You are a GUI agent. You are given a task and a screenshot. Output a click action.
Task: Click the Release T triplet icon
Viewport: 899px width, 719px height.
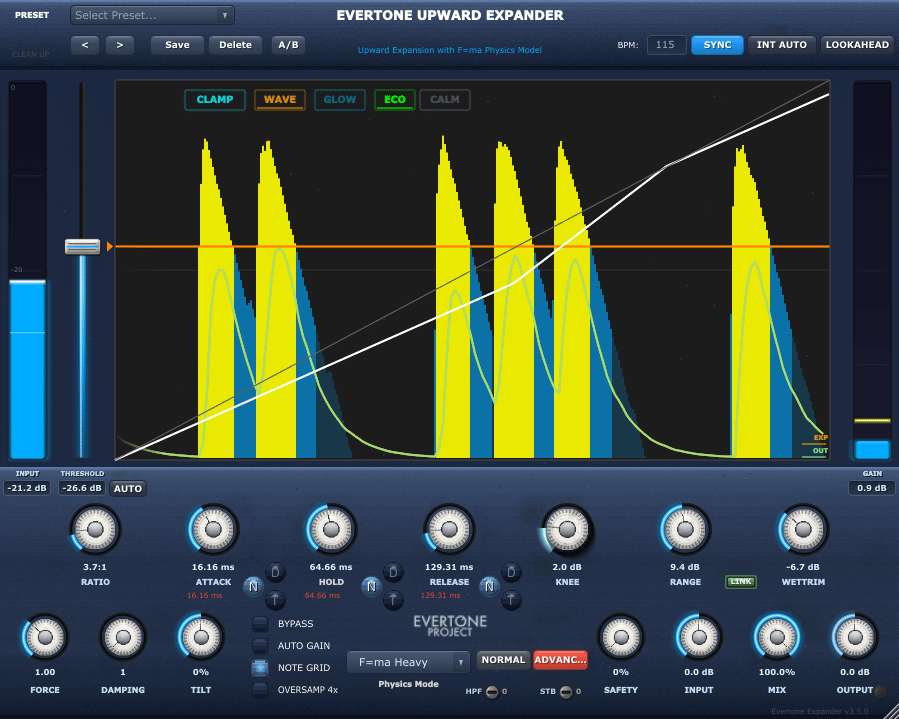point(511,599)
